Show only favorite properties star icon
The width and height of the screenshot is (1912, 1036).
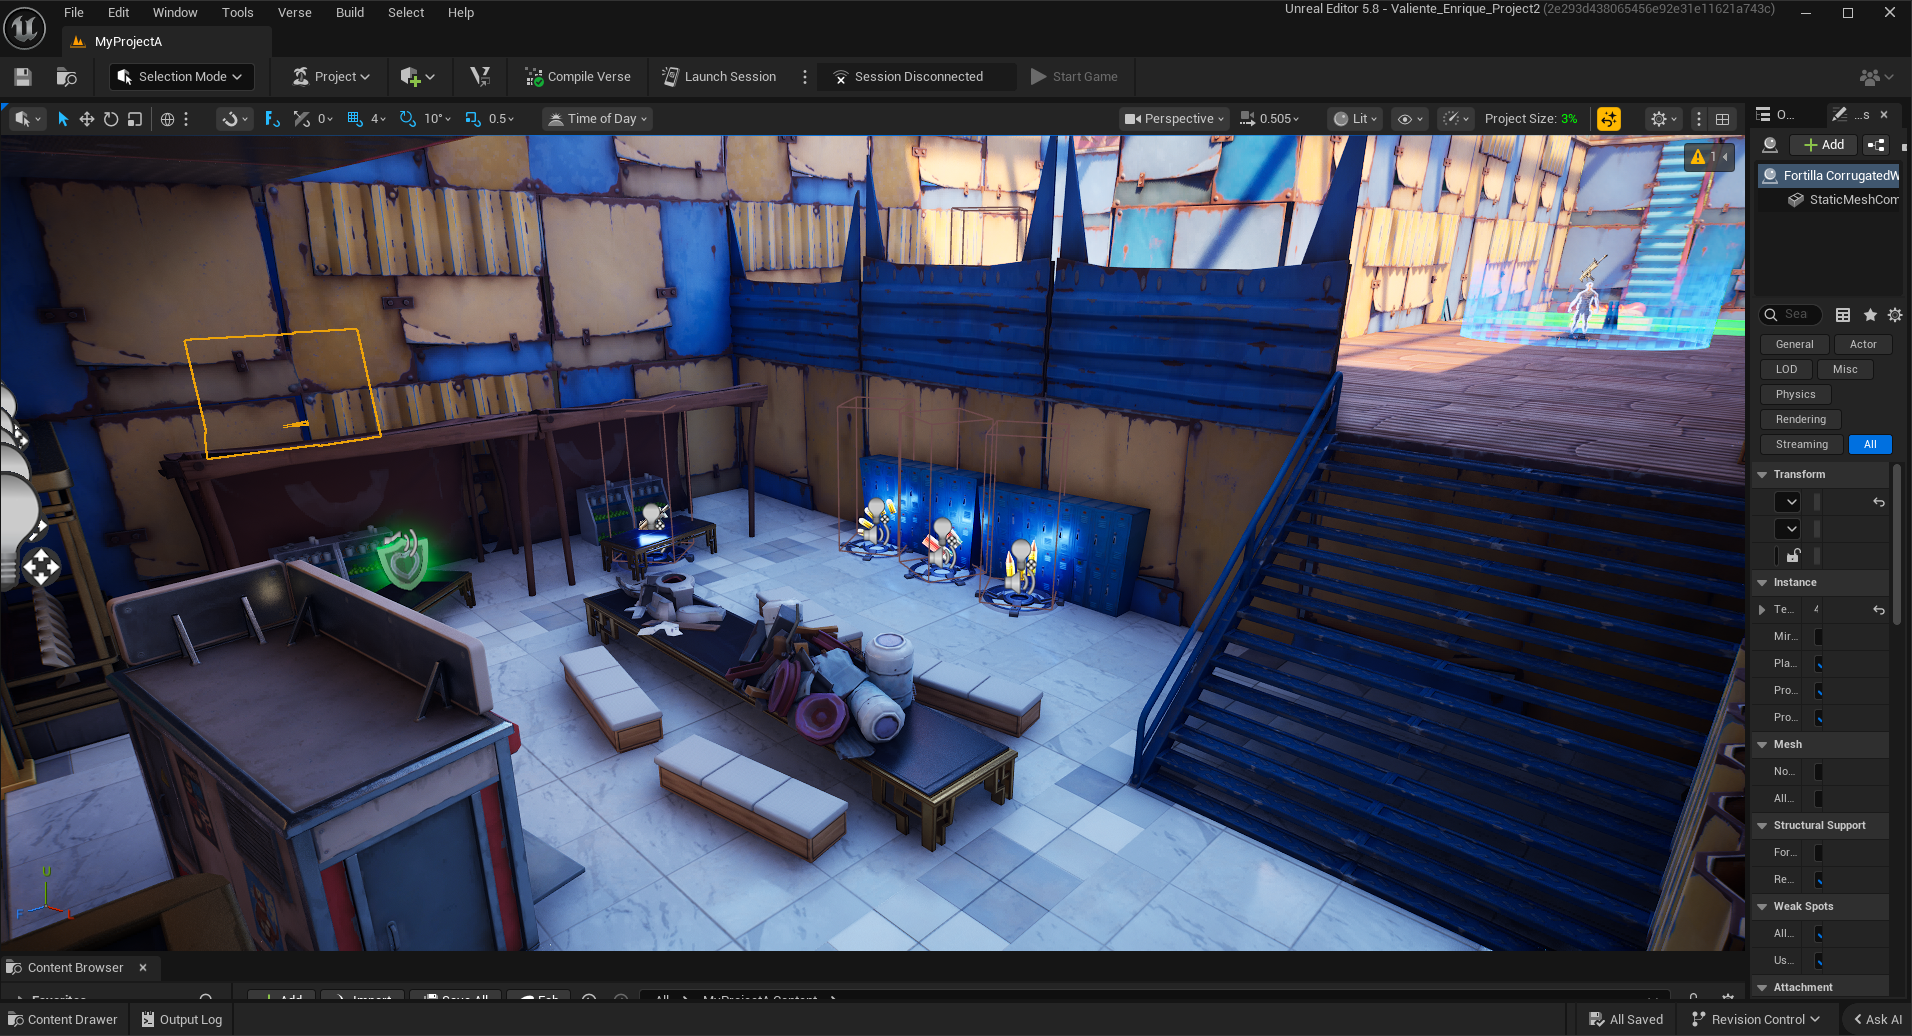pos(1870,315)
